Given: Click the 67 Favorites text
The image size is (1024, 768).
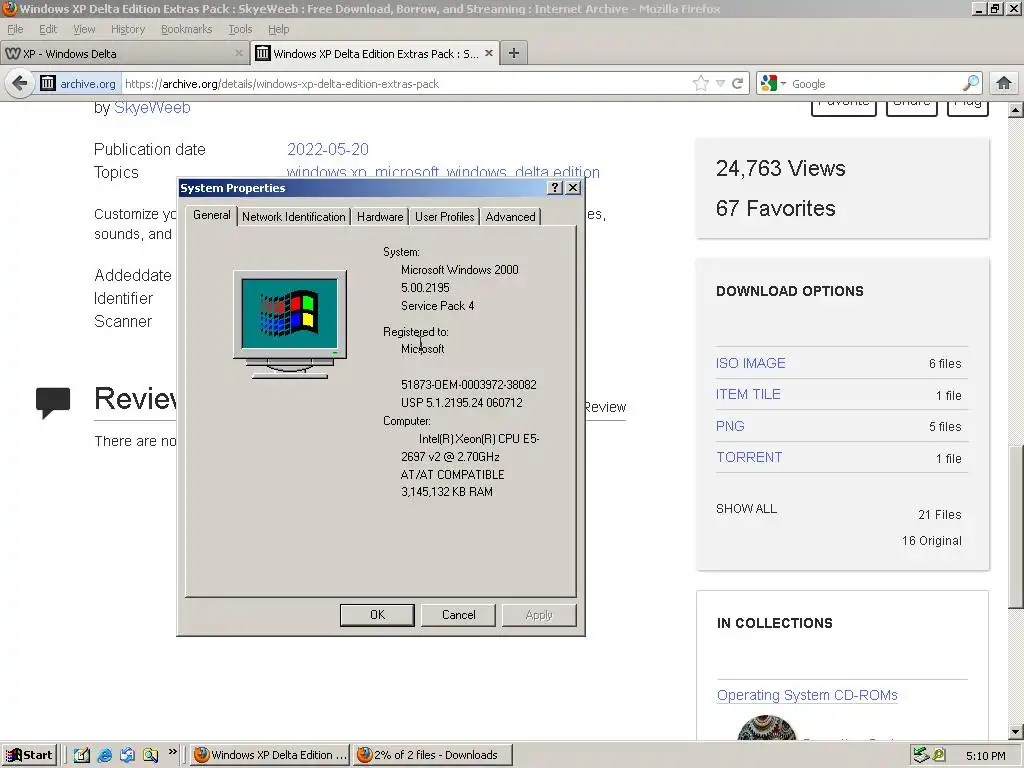Looking at the screenshot, I should click(x=776, y=208).
